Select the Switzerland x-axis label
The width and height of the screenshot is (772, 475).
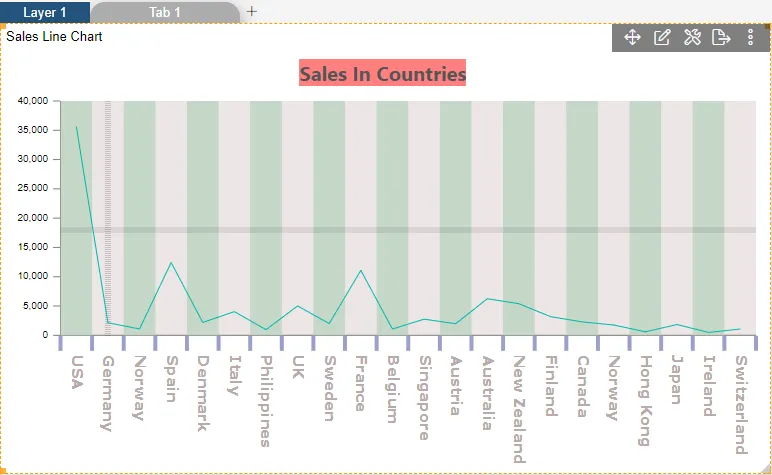[x=740, y=404]
